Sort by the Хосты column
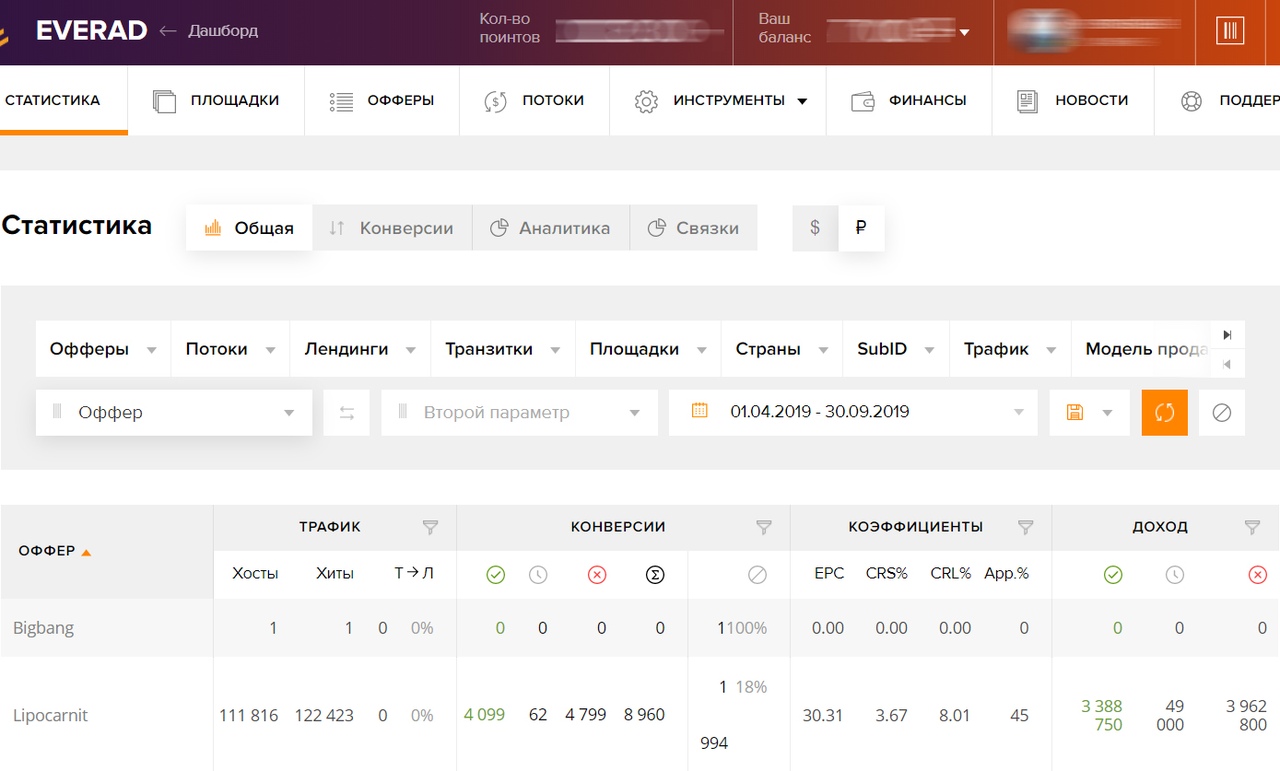 [x=255, y=573]
